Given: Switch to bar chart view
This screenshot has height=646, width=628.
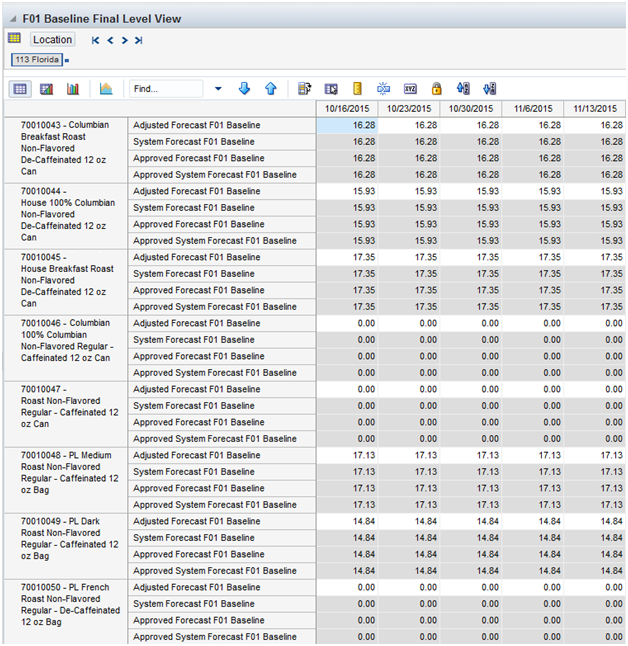Looking at the screenshot, I should (x=72, y=89).
